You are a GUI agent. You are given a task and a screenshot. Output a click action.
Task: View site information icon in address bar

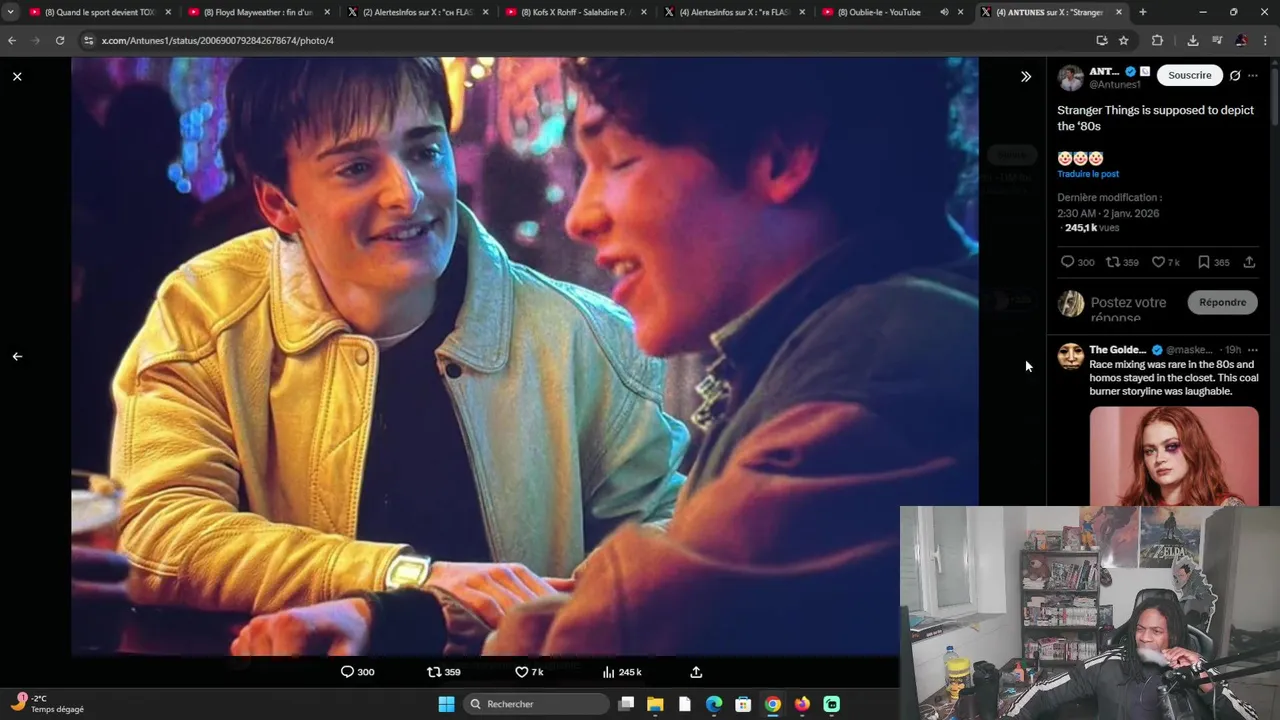tap(88, 40)
